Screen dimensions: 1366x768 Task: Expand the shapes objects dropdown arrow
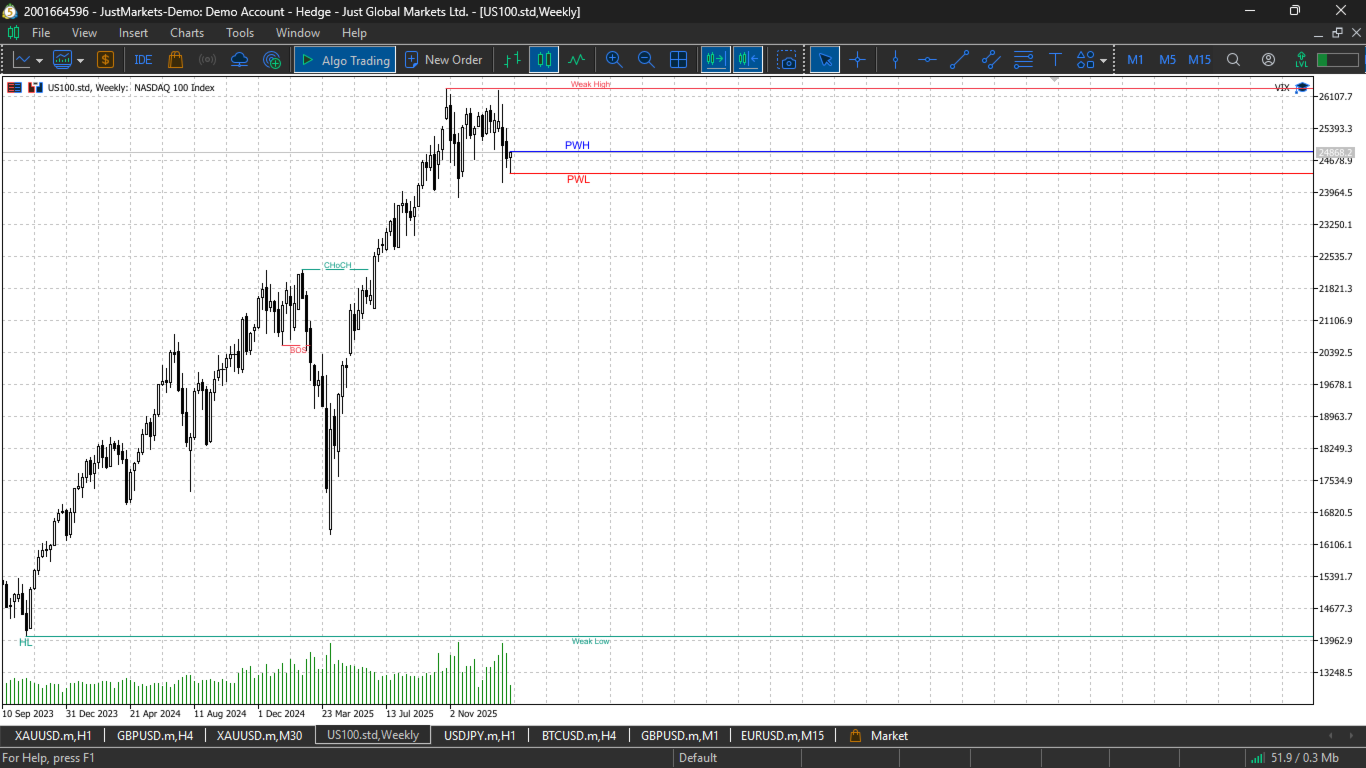(1103, 61)
